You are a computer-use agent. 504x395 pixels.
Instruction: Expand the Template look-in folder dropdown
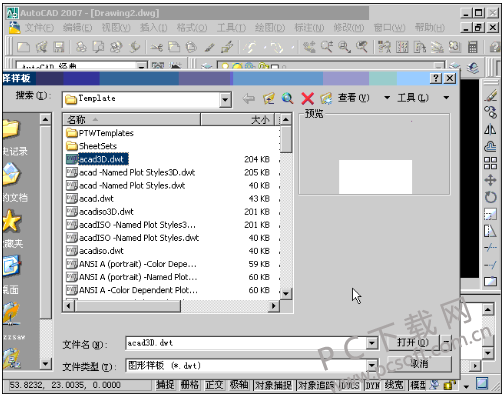point(225,99)
